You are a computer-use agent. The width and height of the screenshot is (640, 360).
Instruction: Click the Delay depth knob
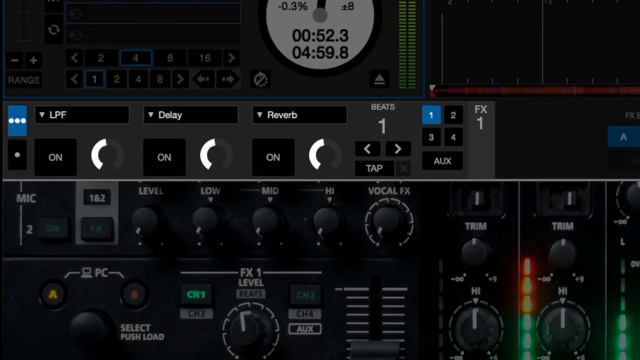pyautogui.click(x=216, y=155)
